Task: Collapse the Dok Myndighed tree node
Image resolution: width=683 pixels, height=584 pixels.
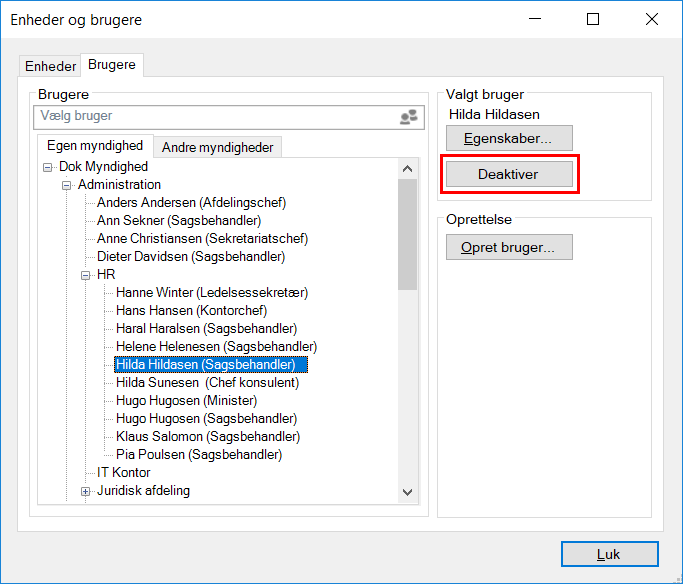Action: click(48, 167)
